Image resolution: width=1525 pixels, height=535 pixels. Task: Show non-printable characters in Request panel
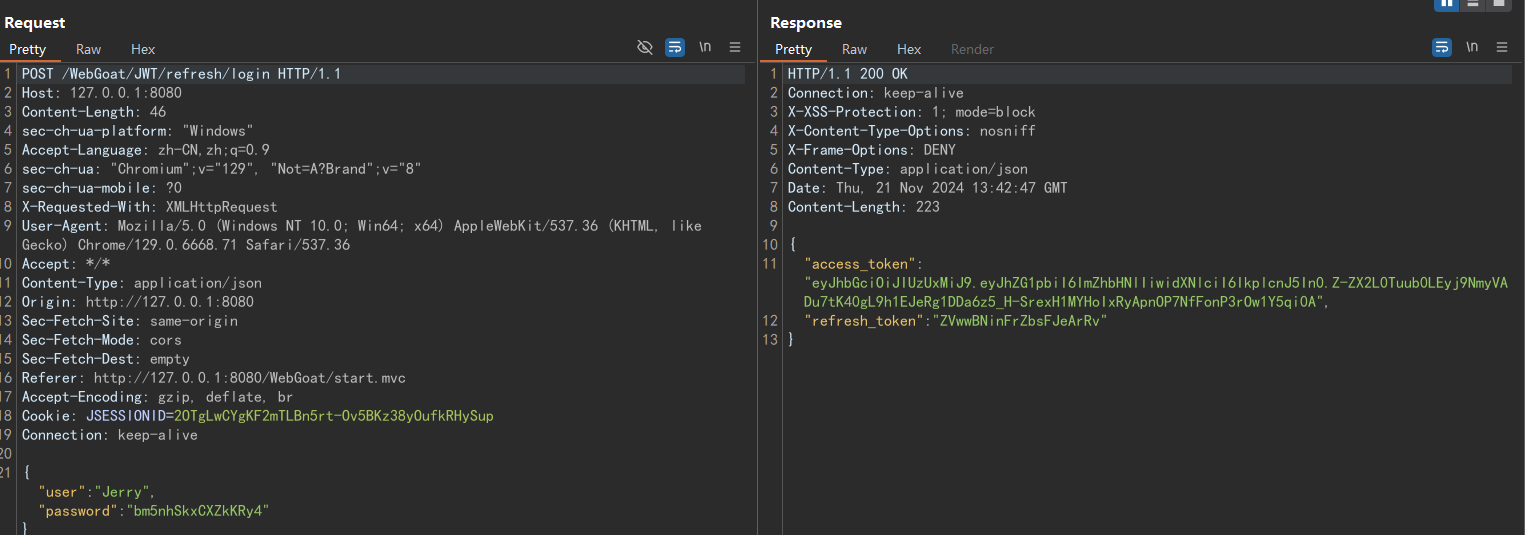pos(705,47)
